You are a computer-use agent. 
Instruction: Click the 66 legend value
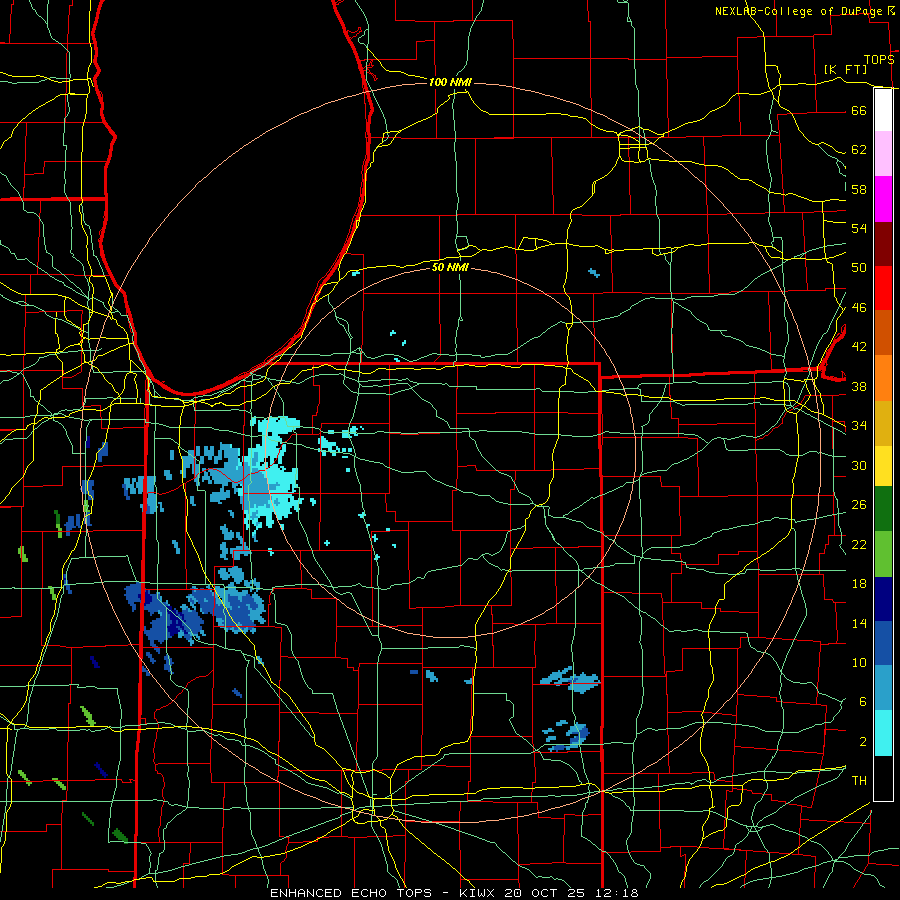[859, 110]
